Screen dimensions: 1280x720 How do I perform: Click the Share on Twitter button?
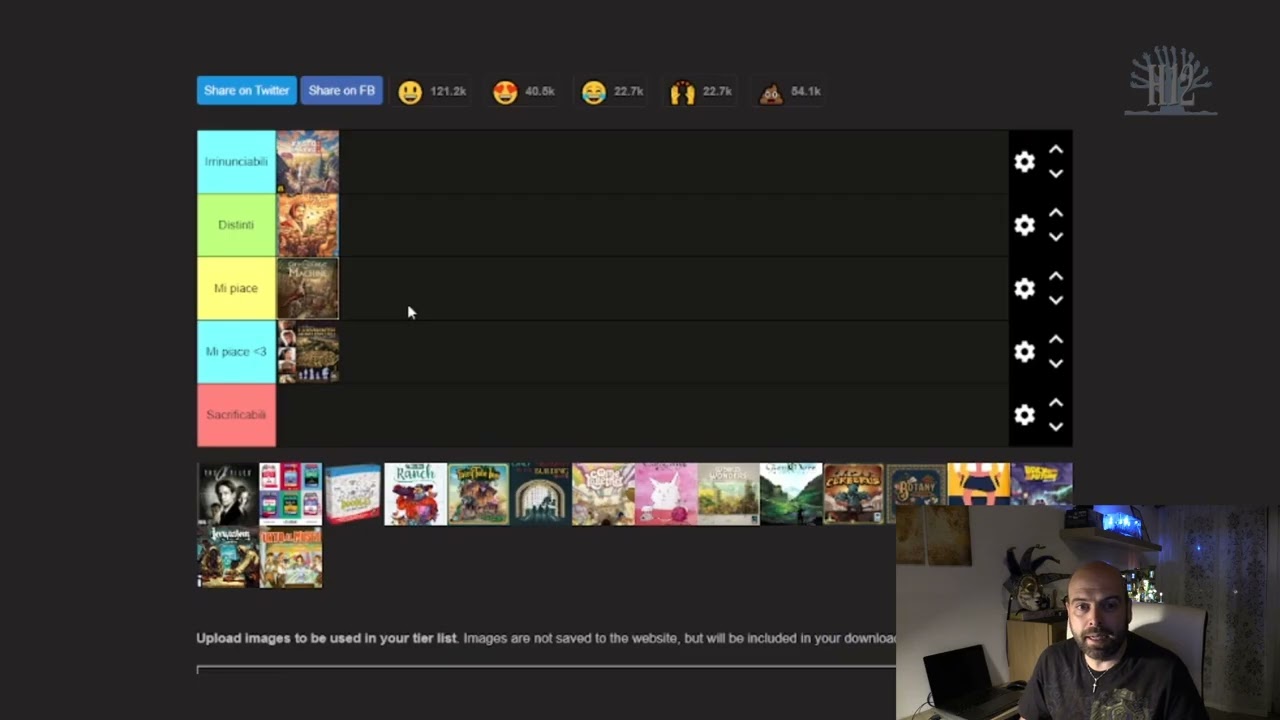(x=246, y=90)
